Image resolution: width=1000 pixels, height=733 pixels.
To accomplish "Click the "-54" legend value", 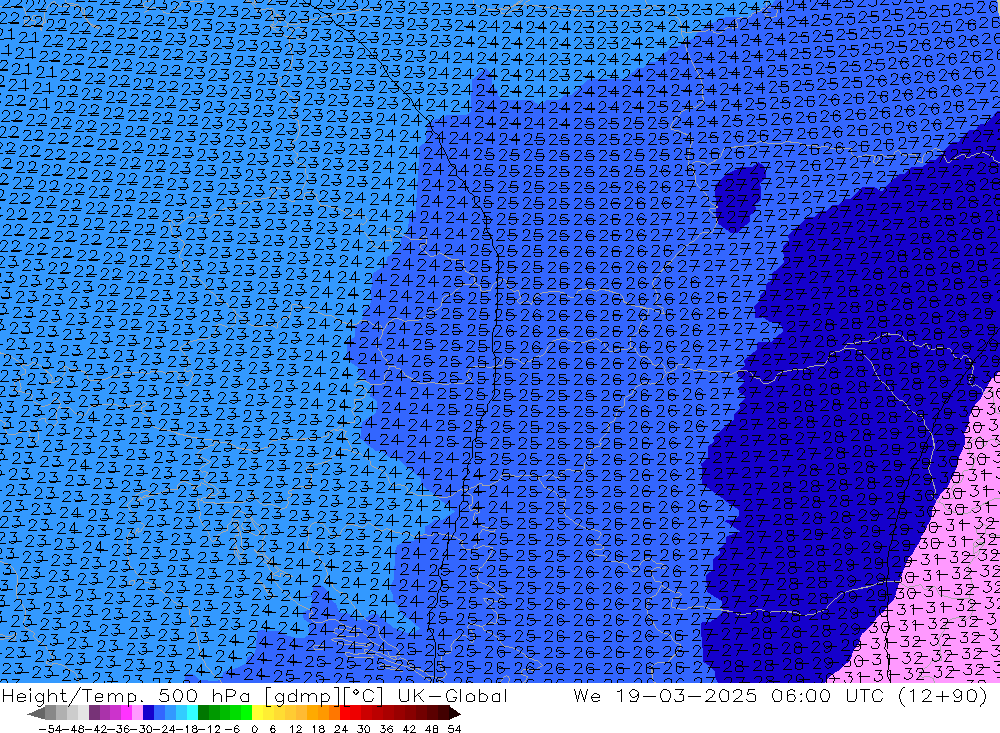I will click(50, 729).
